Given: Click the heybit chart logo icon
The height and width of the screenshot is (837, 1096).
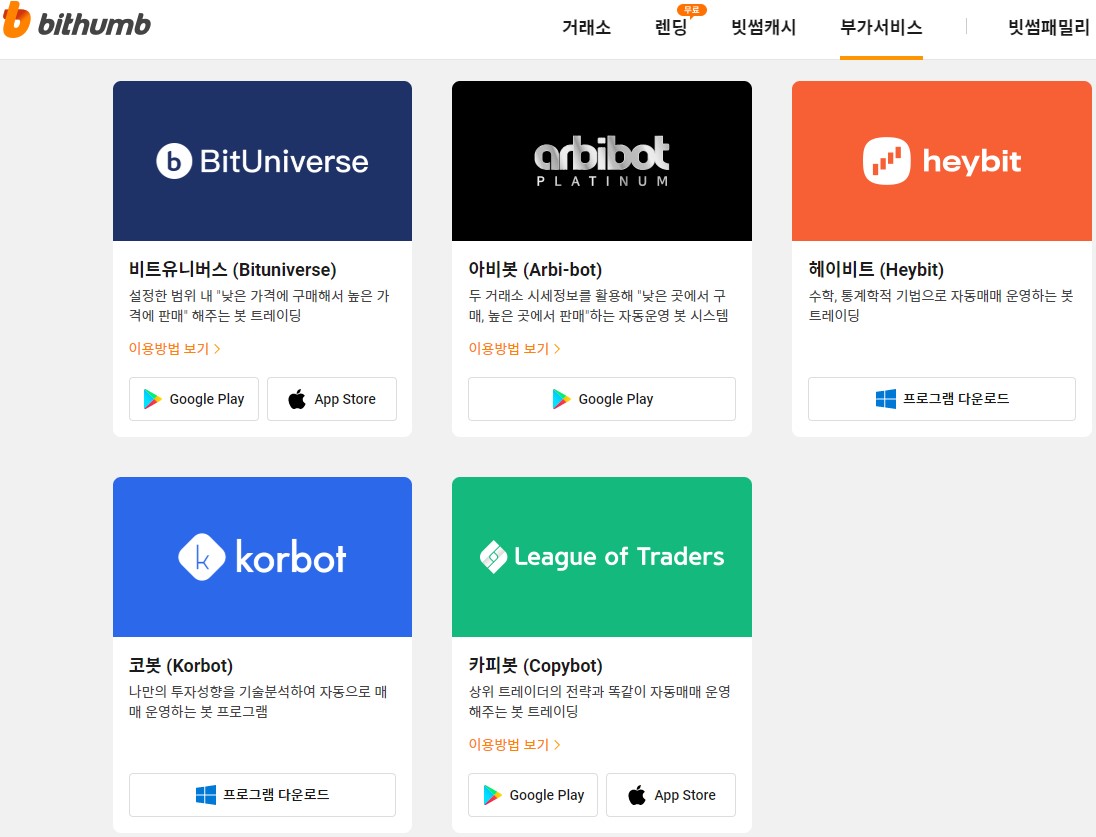Looking at the screenshot, I should click(x=886, y=161).
